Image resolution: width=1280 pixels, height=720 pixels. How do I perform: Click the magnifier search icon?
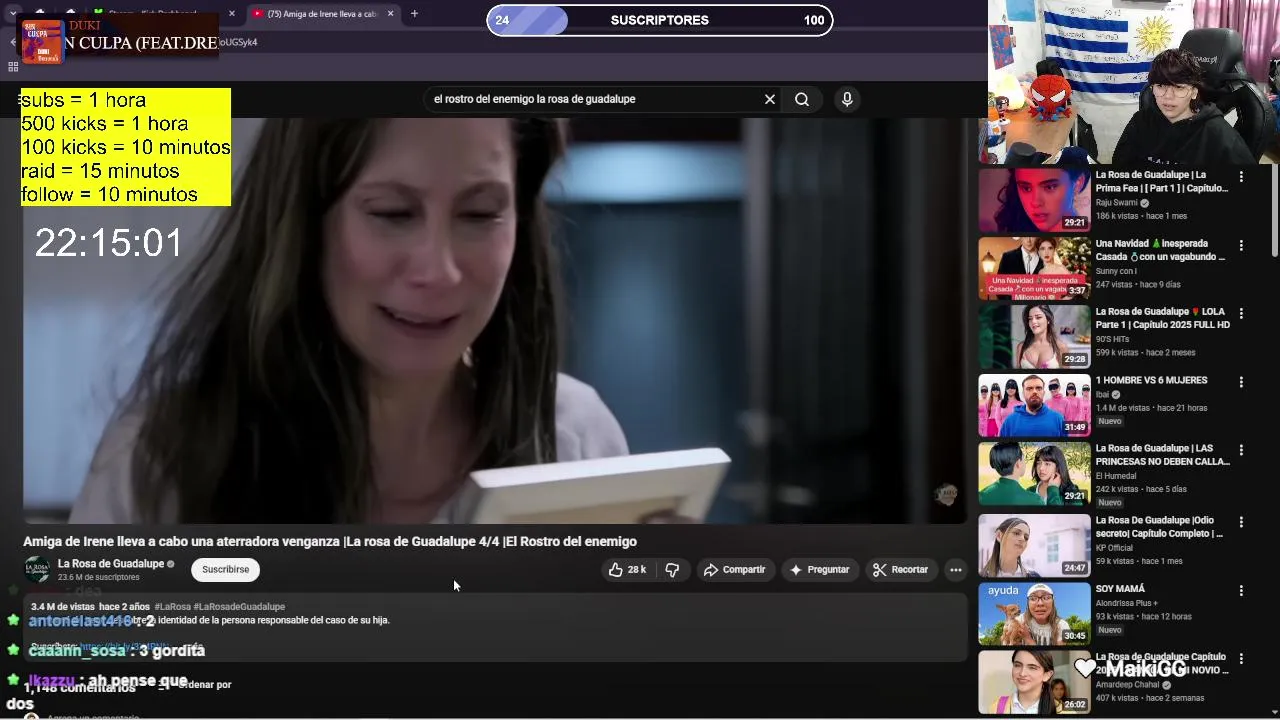point(802,99)
